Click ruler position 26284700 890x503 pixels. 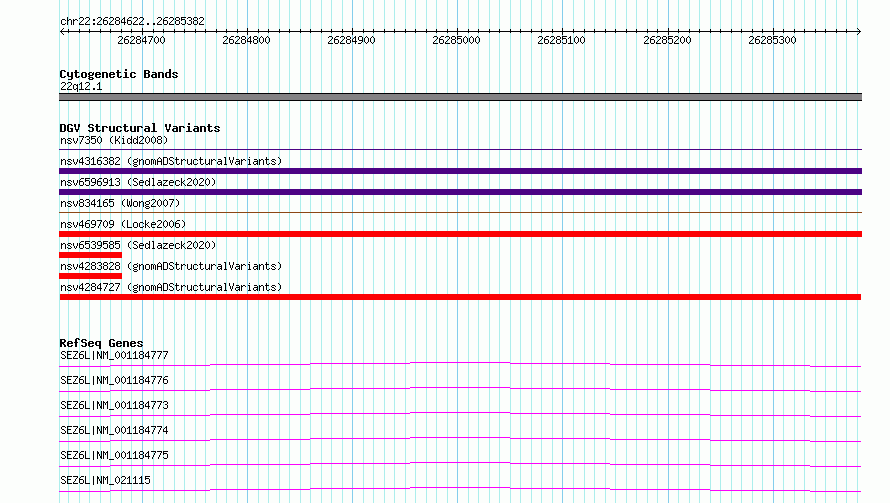(141, 40)
